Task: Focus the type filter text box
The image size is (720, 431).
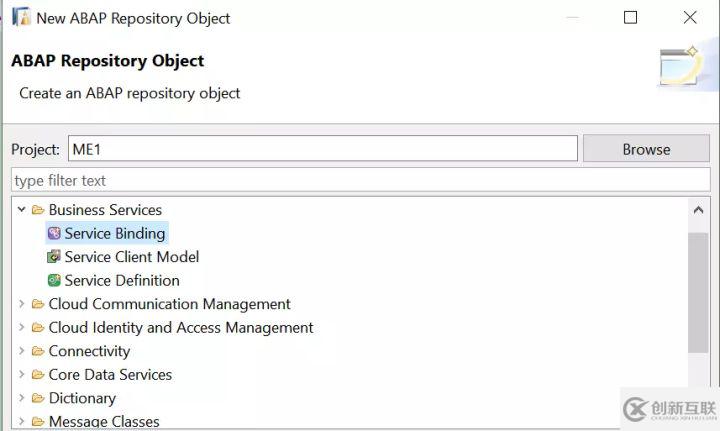Action: point(360,180)
